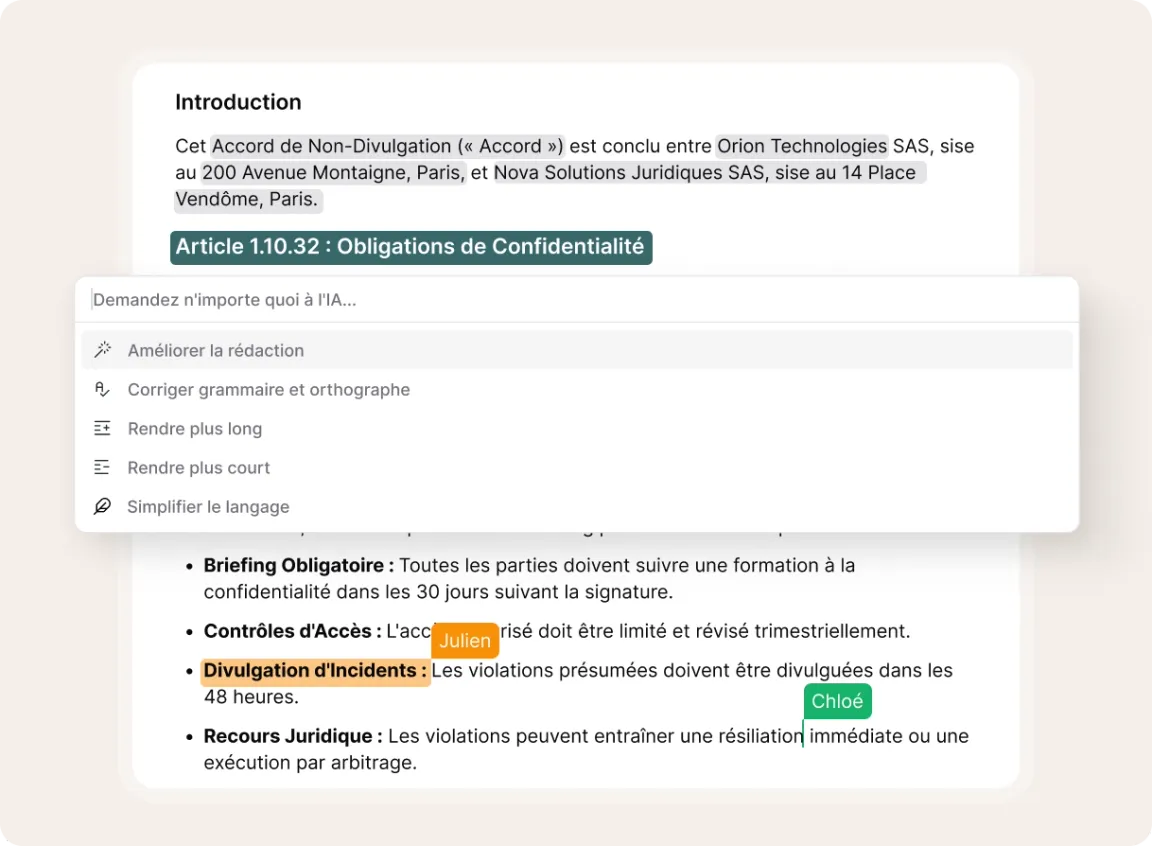Choose Simplifier le langage

pos(208,507)
